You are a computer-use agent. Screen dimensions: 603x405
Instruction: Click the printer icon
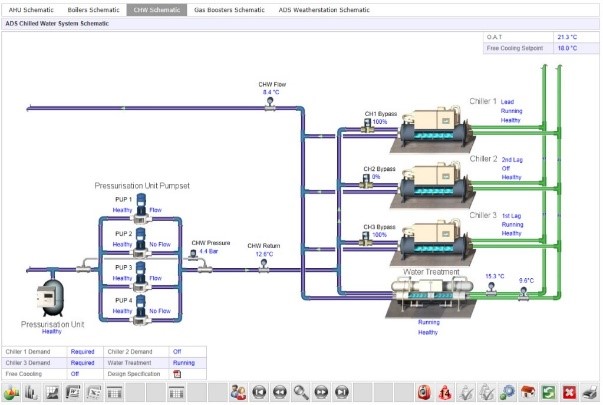tap(590, 392)
